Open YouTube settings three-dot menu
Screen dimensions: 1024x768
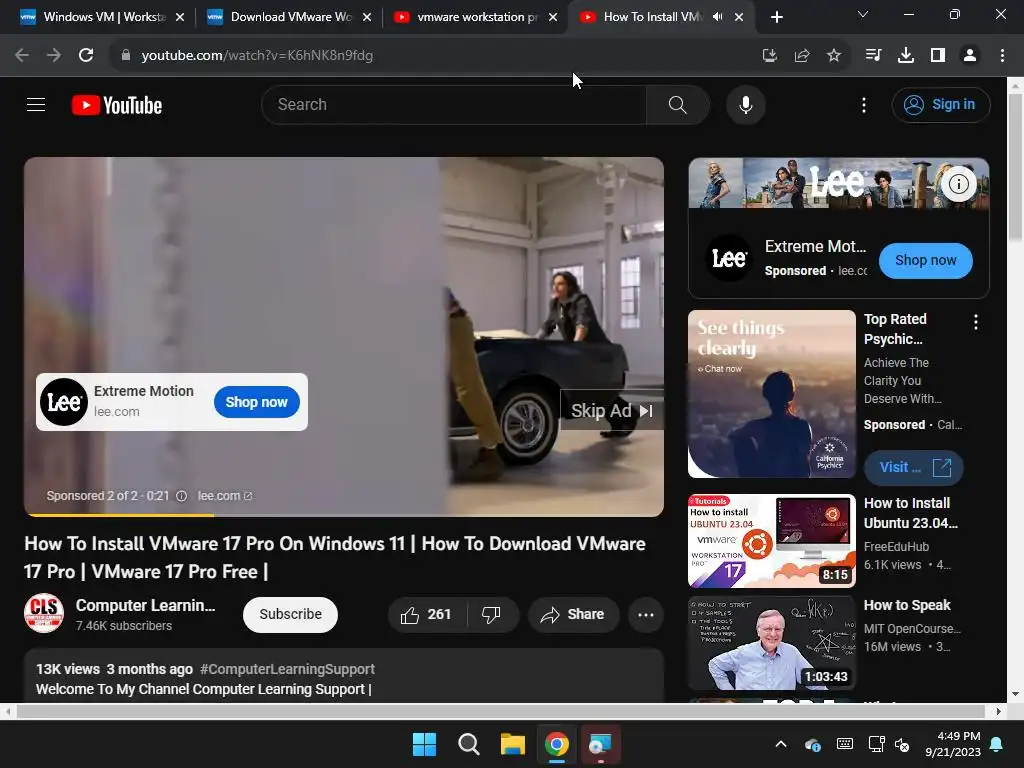click(x=864, y=105)
